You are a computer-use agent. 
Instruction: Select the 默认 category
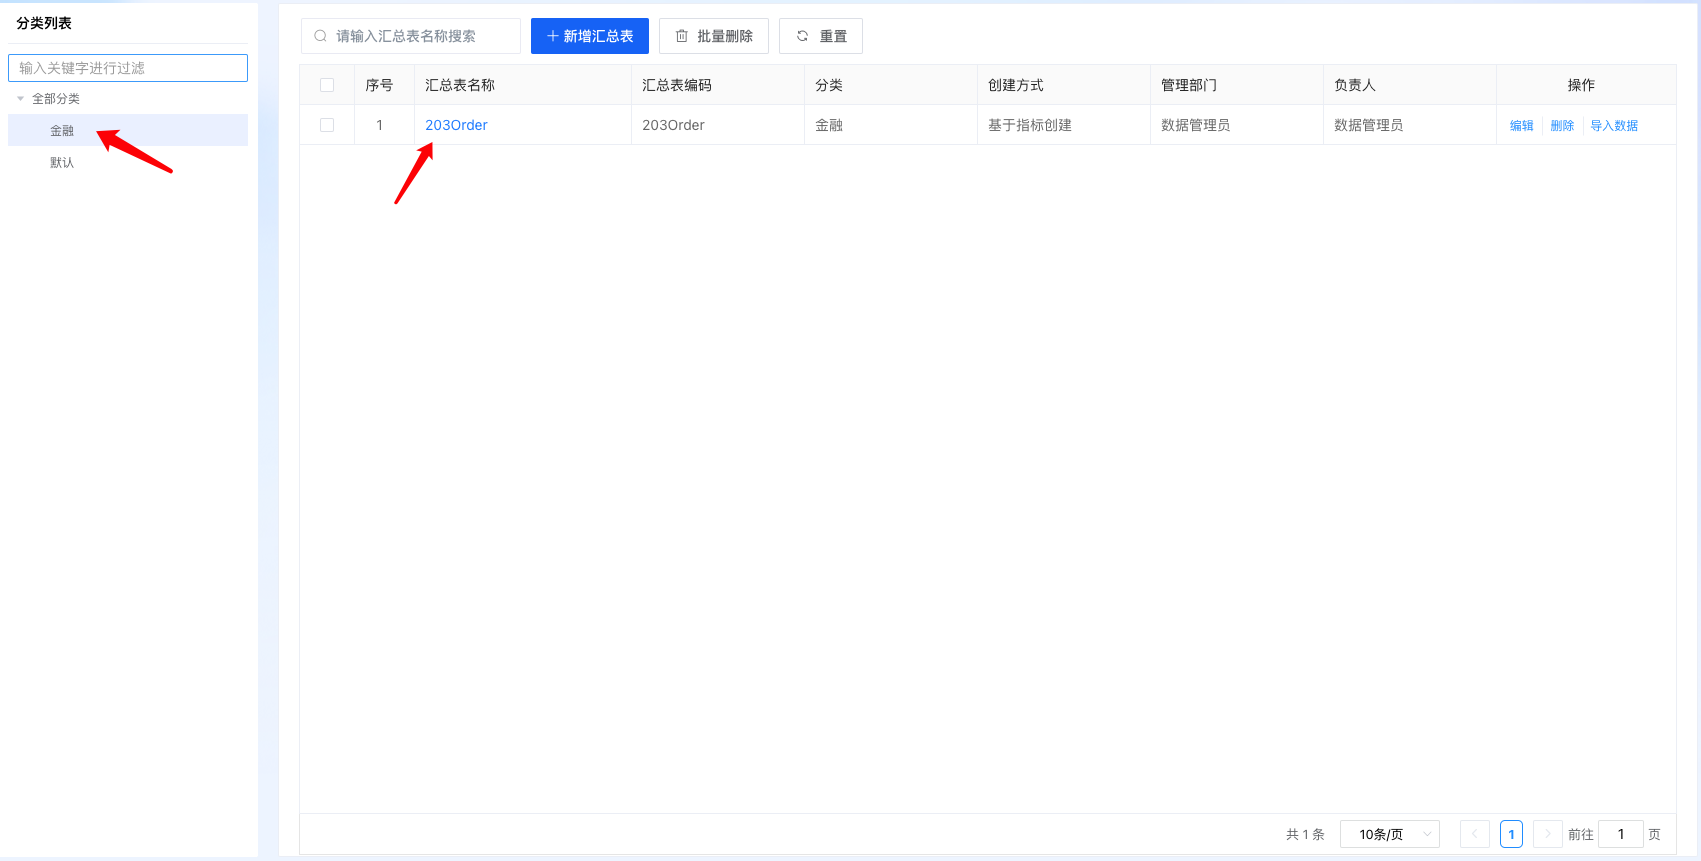click(128, 162)
